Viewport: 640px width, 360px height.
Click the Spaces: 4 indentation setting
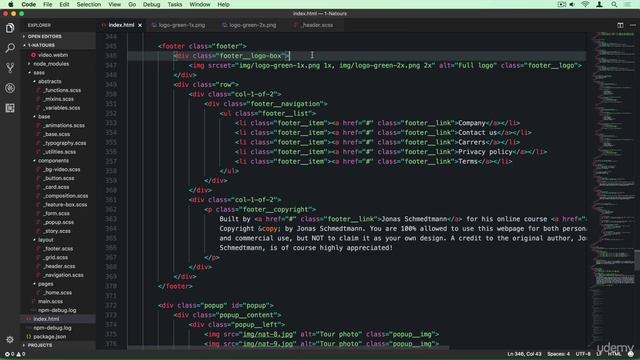tap(558, 354)
